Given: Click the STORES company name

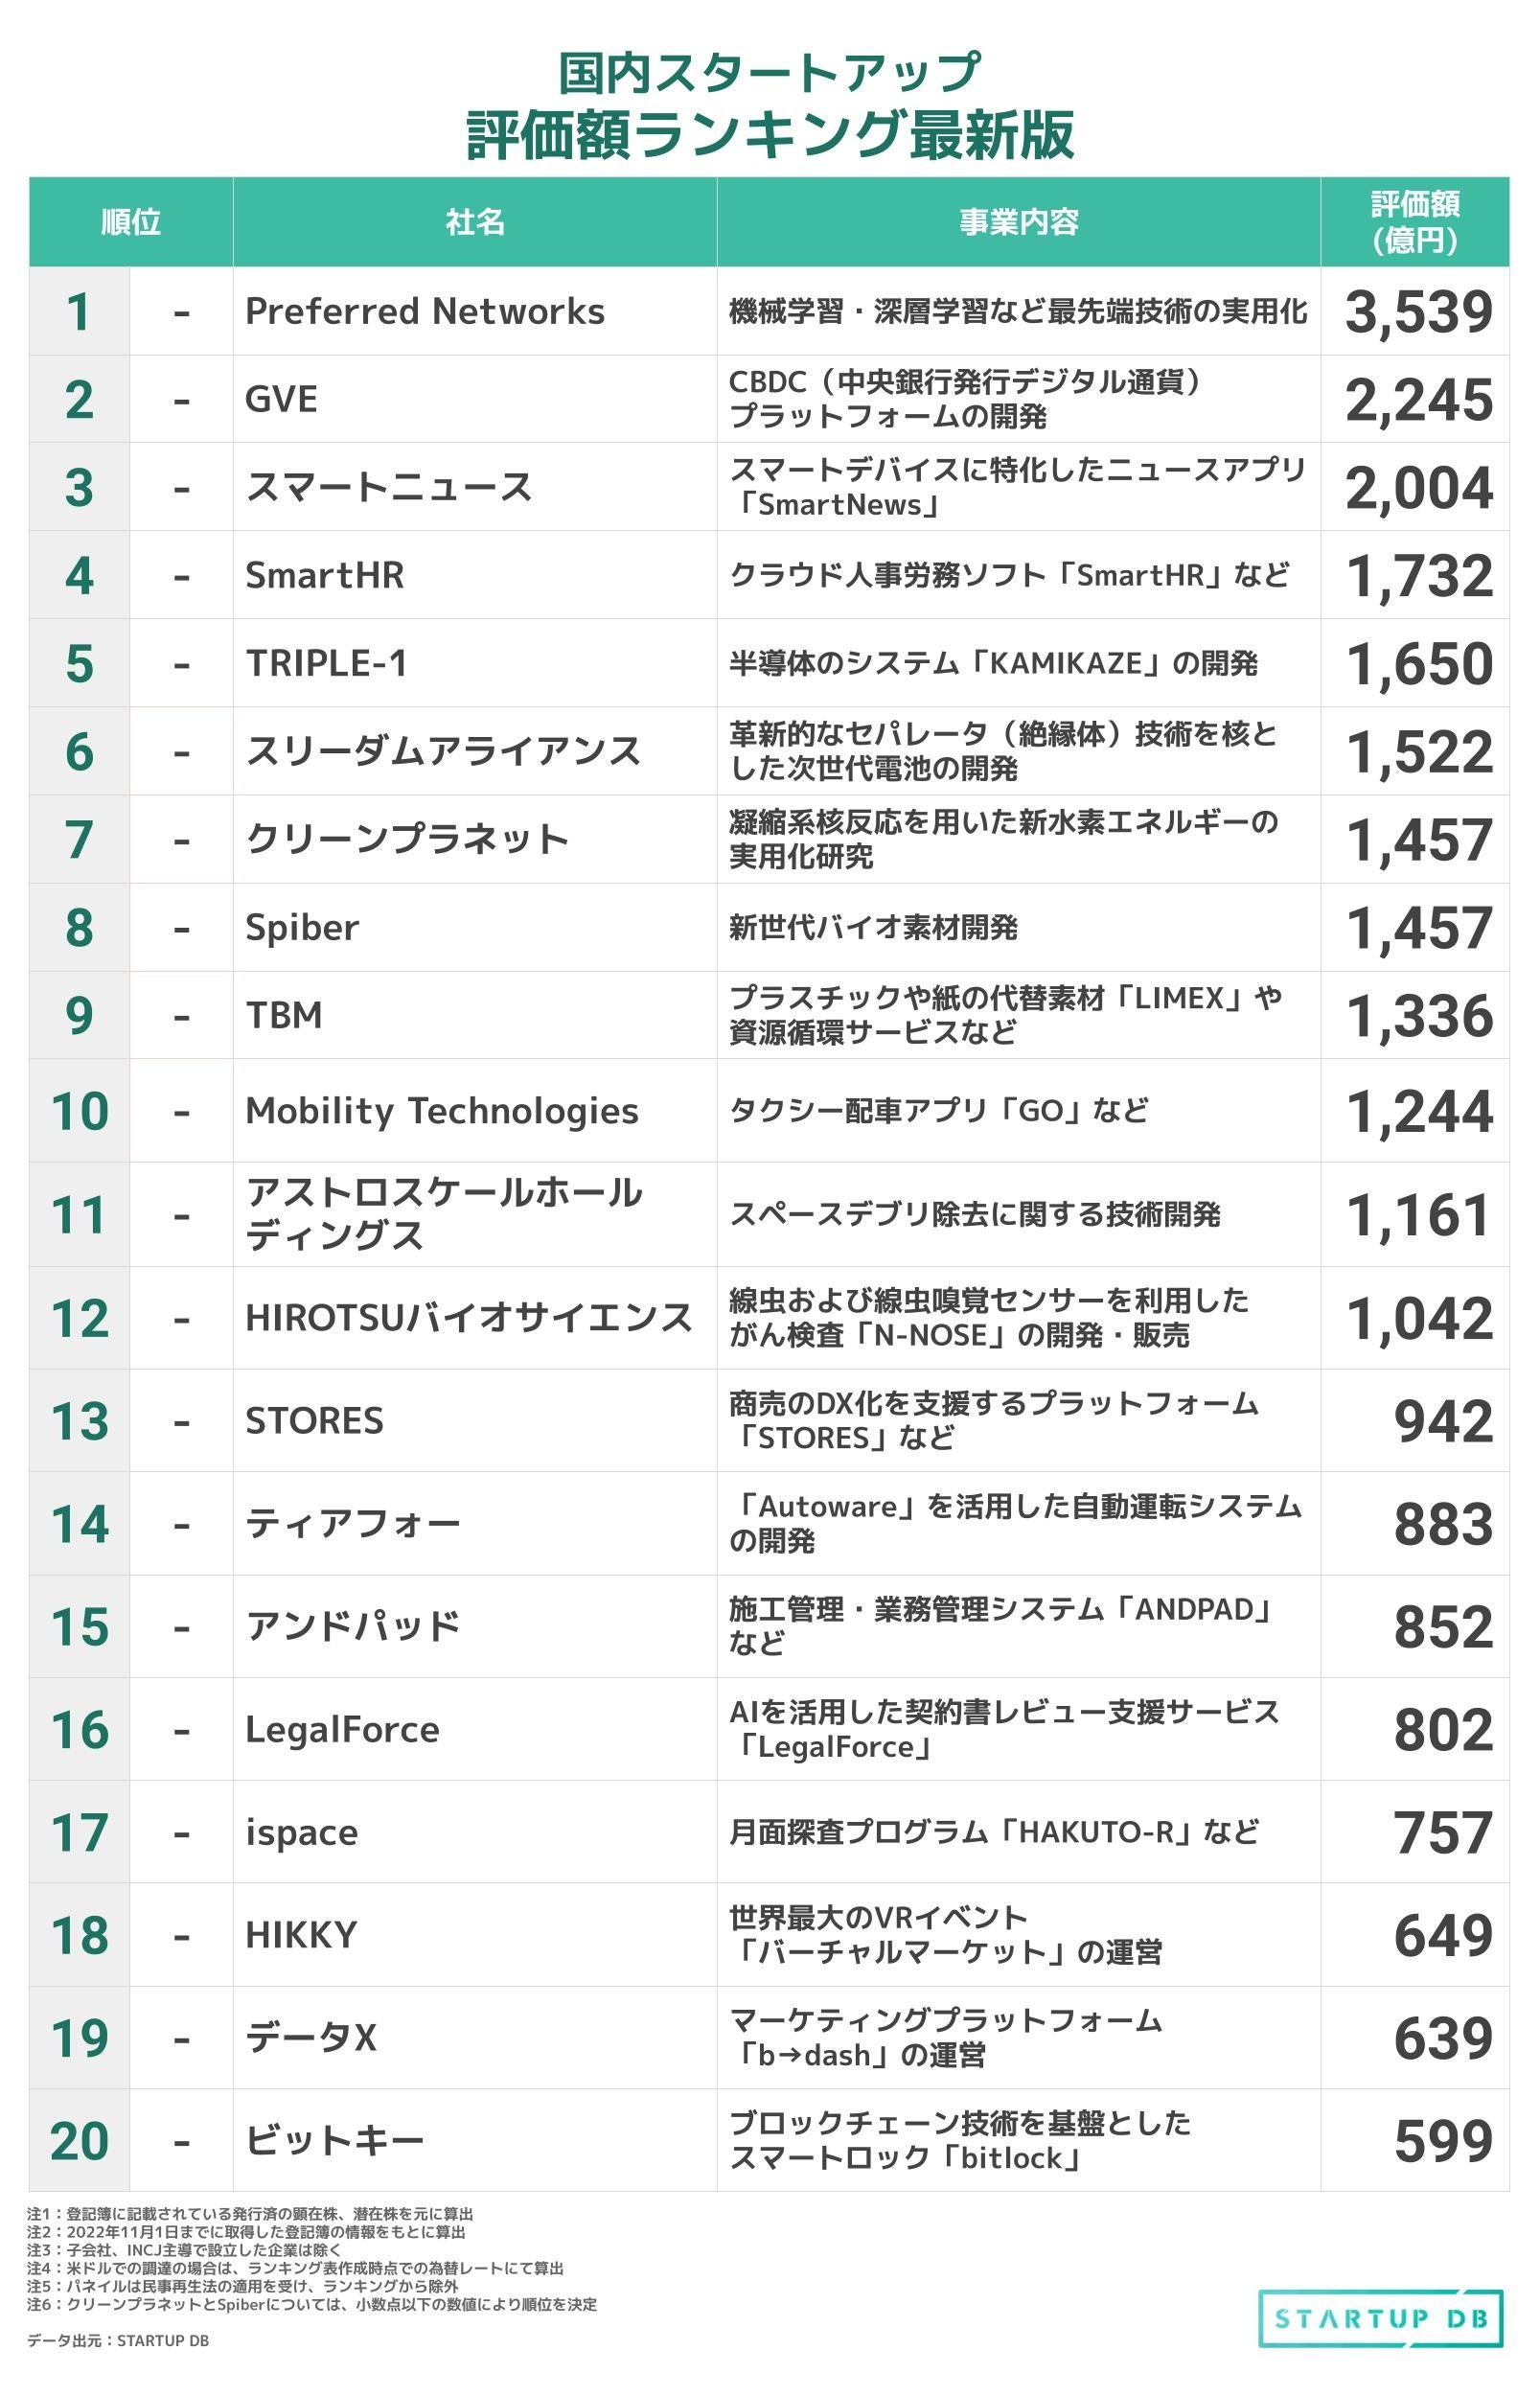Looking at the screenshot, I should (314, 1421).
